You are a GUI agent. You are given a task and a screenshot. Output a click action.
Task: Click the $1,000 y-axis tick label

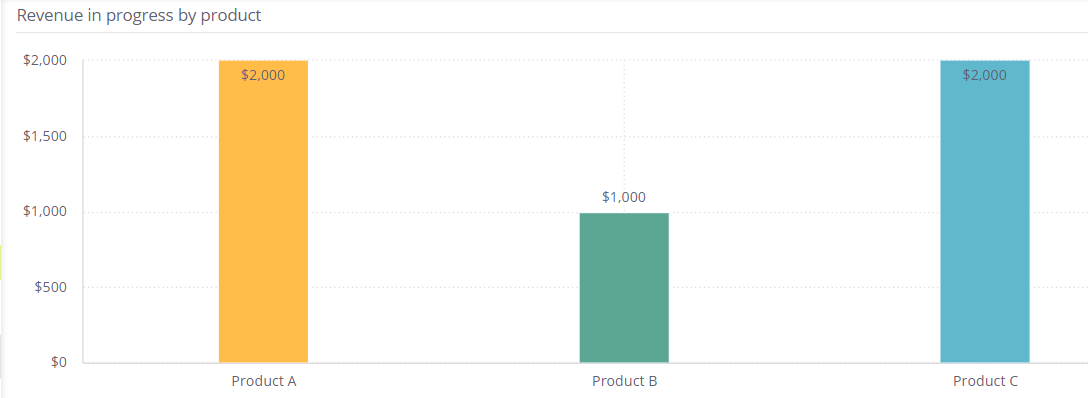click(x=45, y=211)
